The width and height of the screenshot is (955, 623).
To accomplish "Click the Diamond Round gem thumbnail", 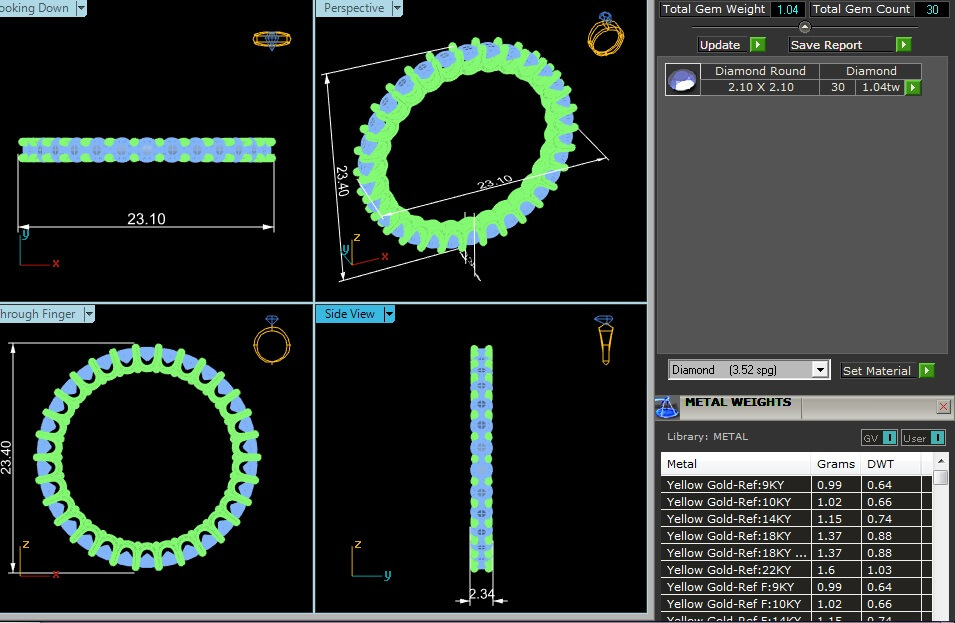I will tap(682, 80).
